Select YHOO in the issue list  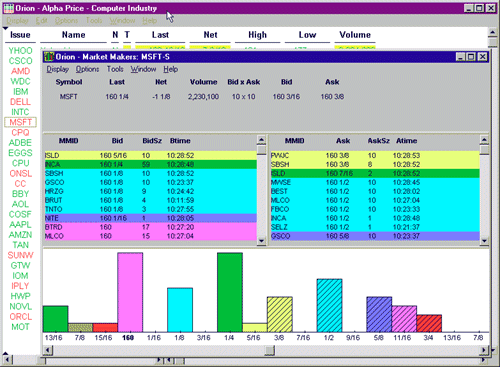(20, 51)
